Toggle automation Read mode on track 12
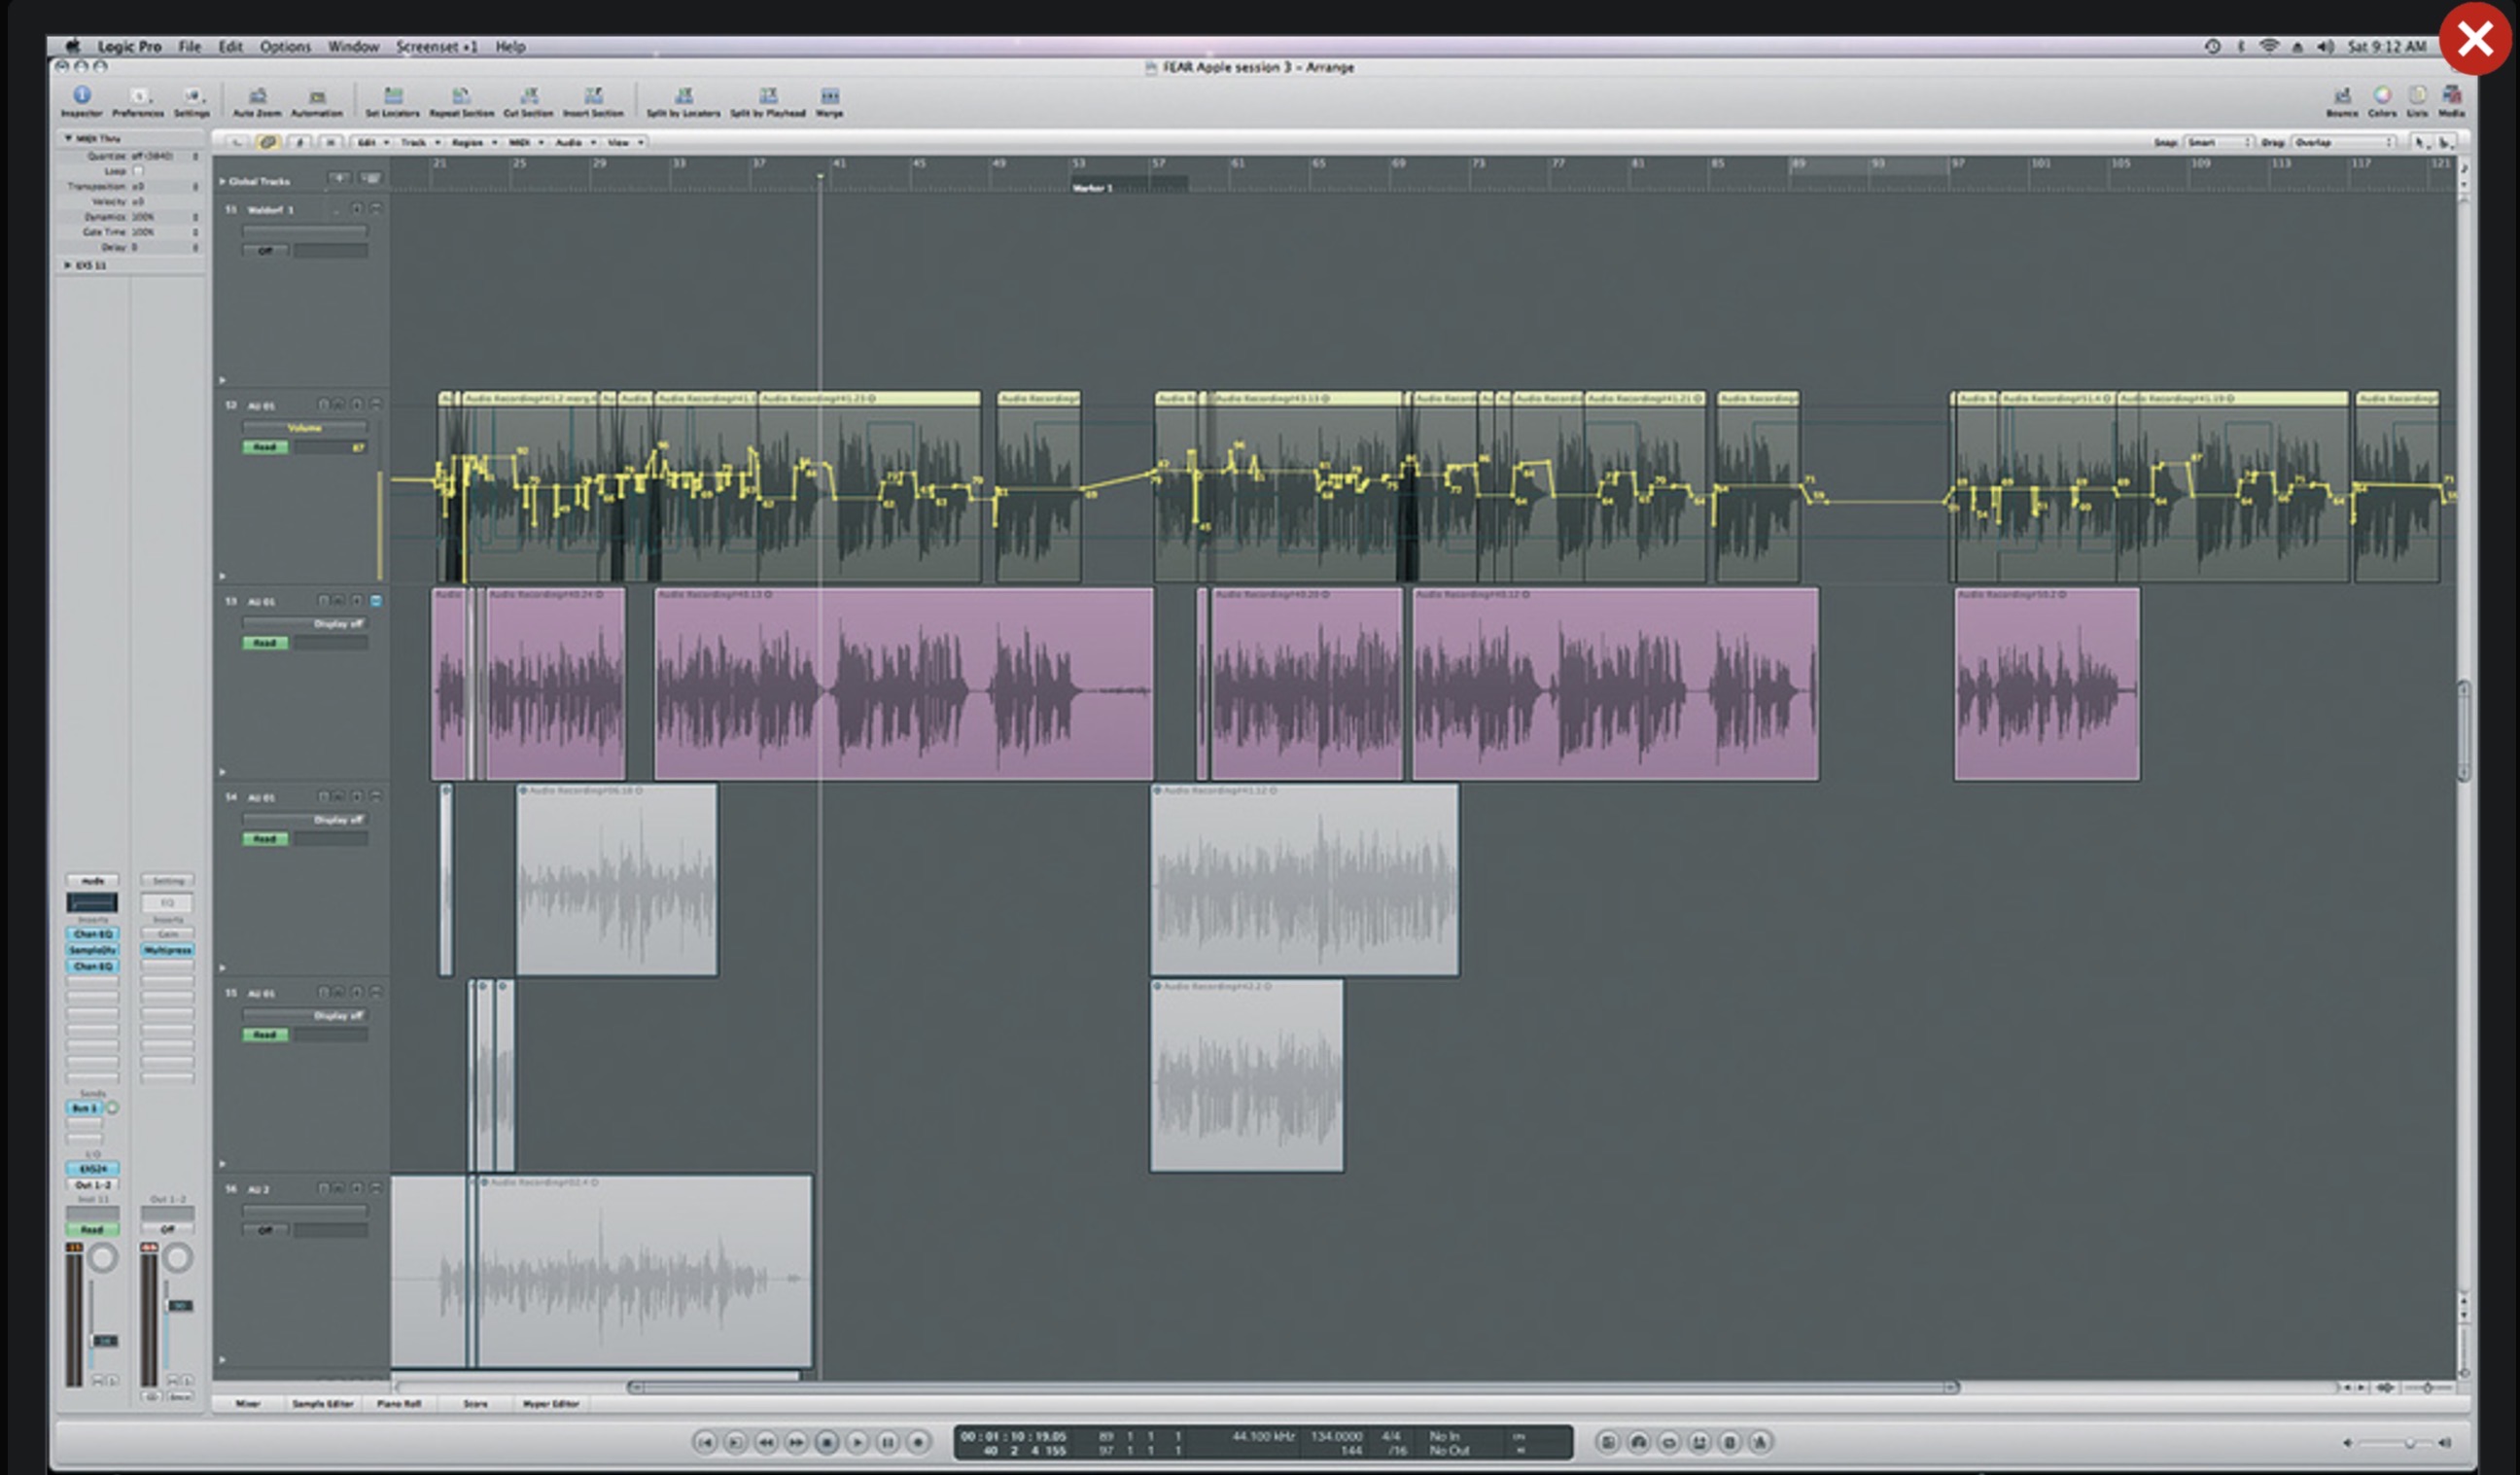Image resolution: width=2520 pixels, height=1475 pixels. pyautogui.click(x=265, y=447)
